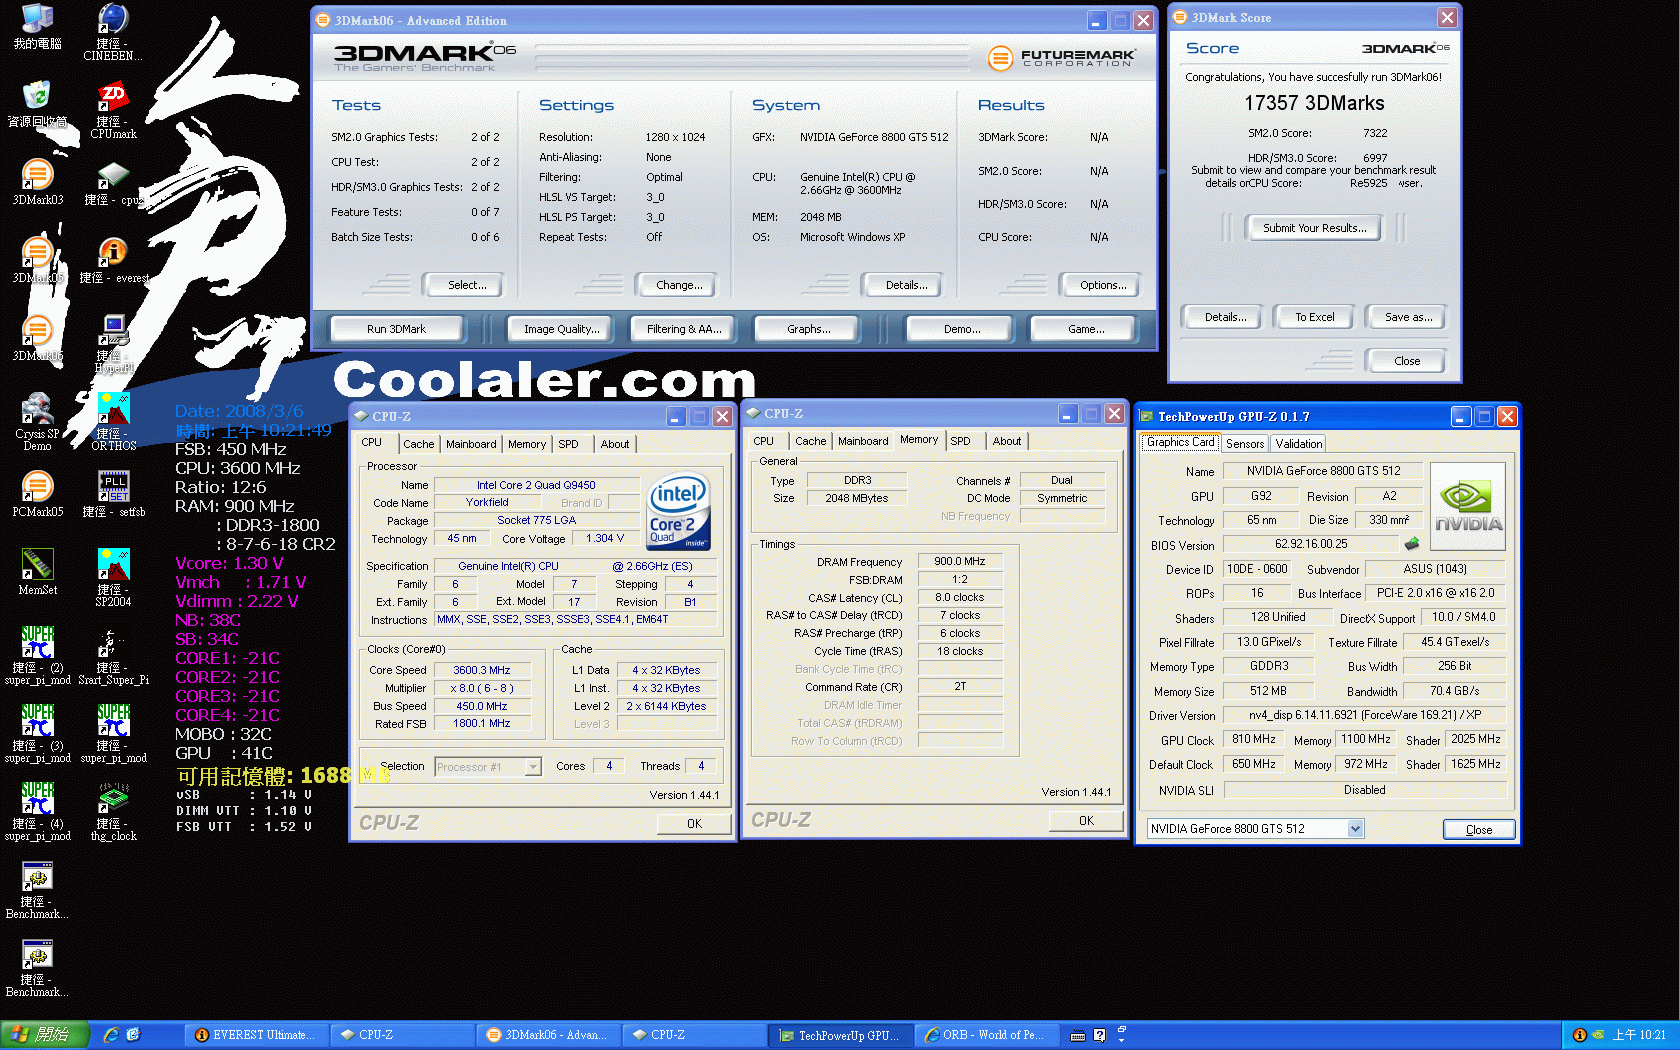Open the language bar keyboard icon
Viewport: 1680px width, 1050px height.
(x=1078, y=1035)
